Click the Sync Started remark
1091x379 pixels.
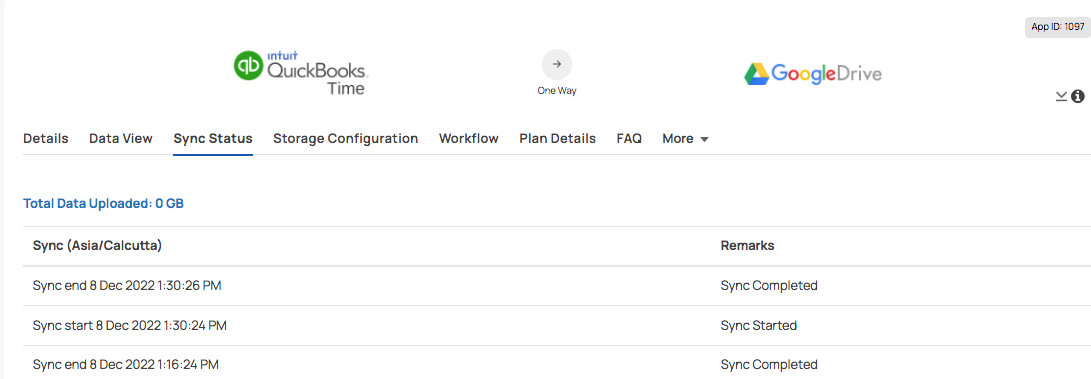(758, 325)
